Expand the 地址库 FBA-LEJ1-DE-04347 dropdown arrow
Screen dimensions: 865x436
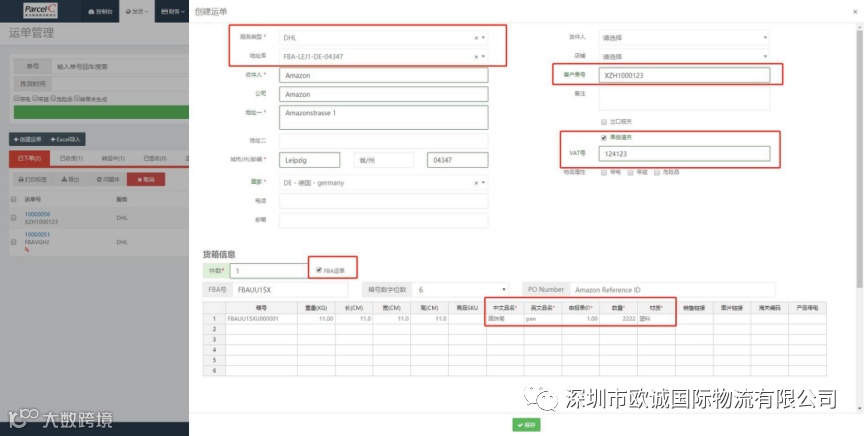483,57
